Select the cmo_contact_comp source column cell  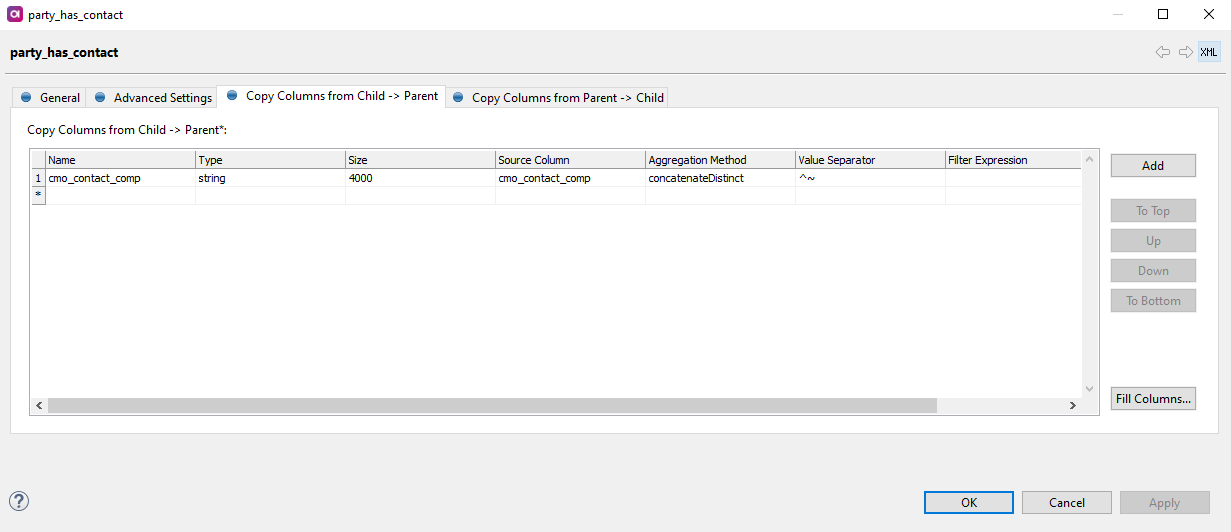coord(570,178)
